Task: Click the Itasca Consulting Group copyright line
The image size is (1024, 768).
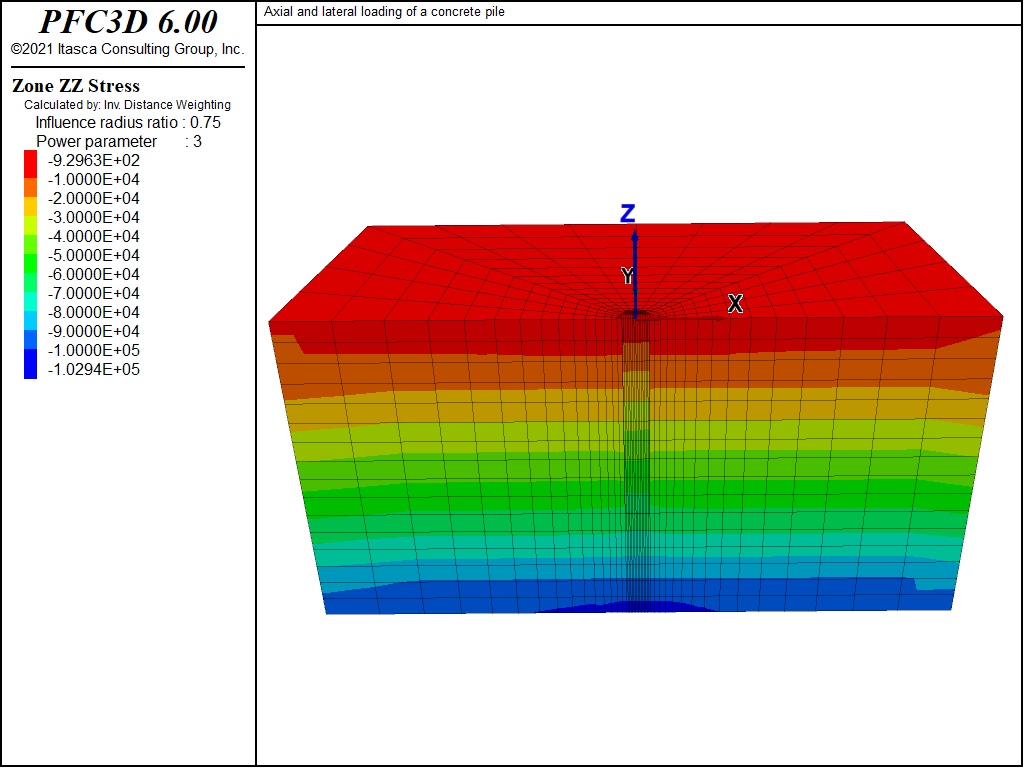Action: pyautogui.click(x=127, y=49)
